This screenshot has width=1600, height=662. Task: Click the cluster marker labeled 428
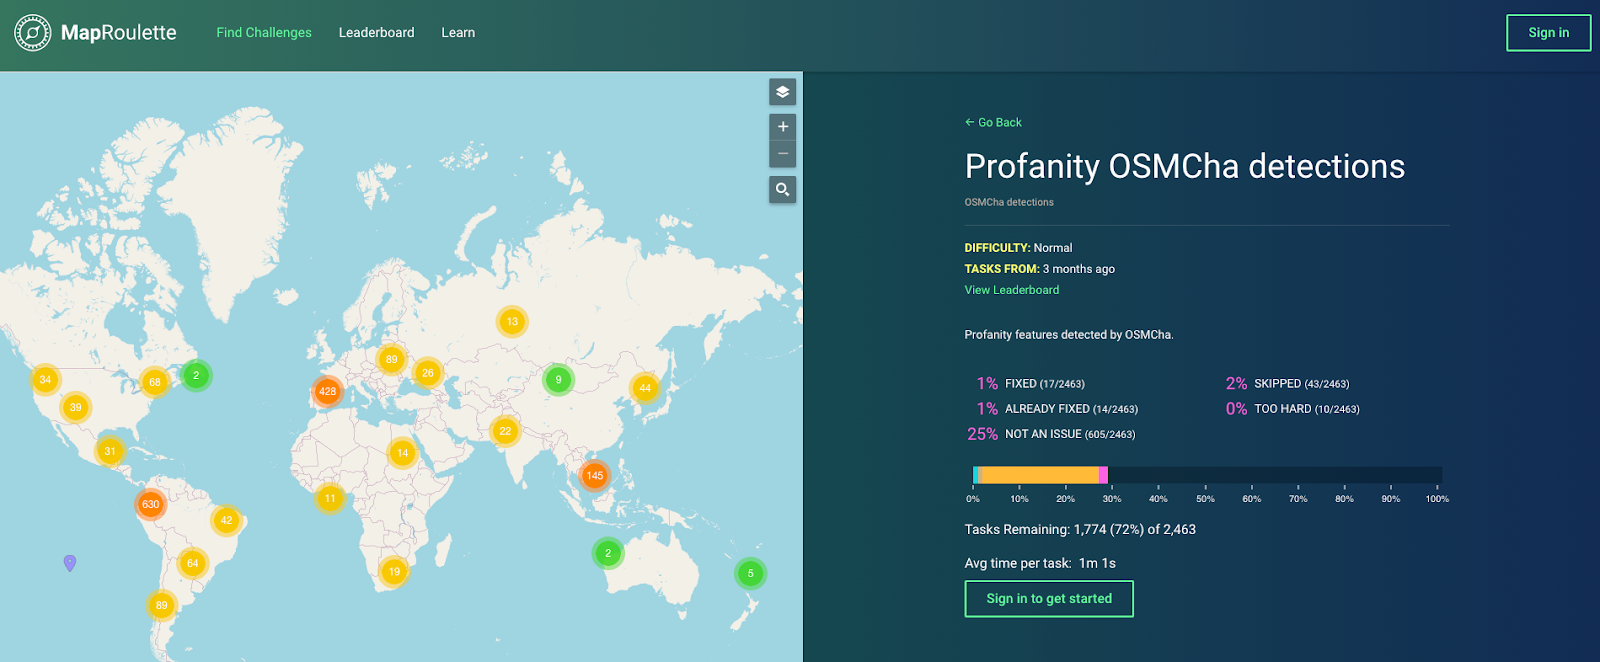327,391
